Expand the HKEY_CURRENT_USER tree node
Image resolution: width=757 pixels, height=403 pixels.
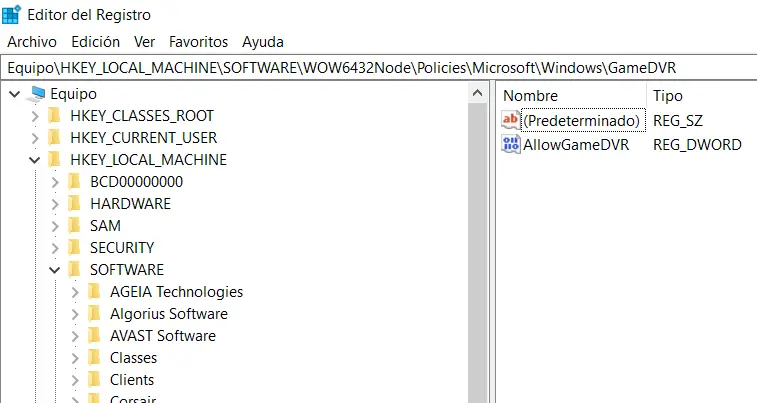pos(35,138)
